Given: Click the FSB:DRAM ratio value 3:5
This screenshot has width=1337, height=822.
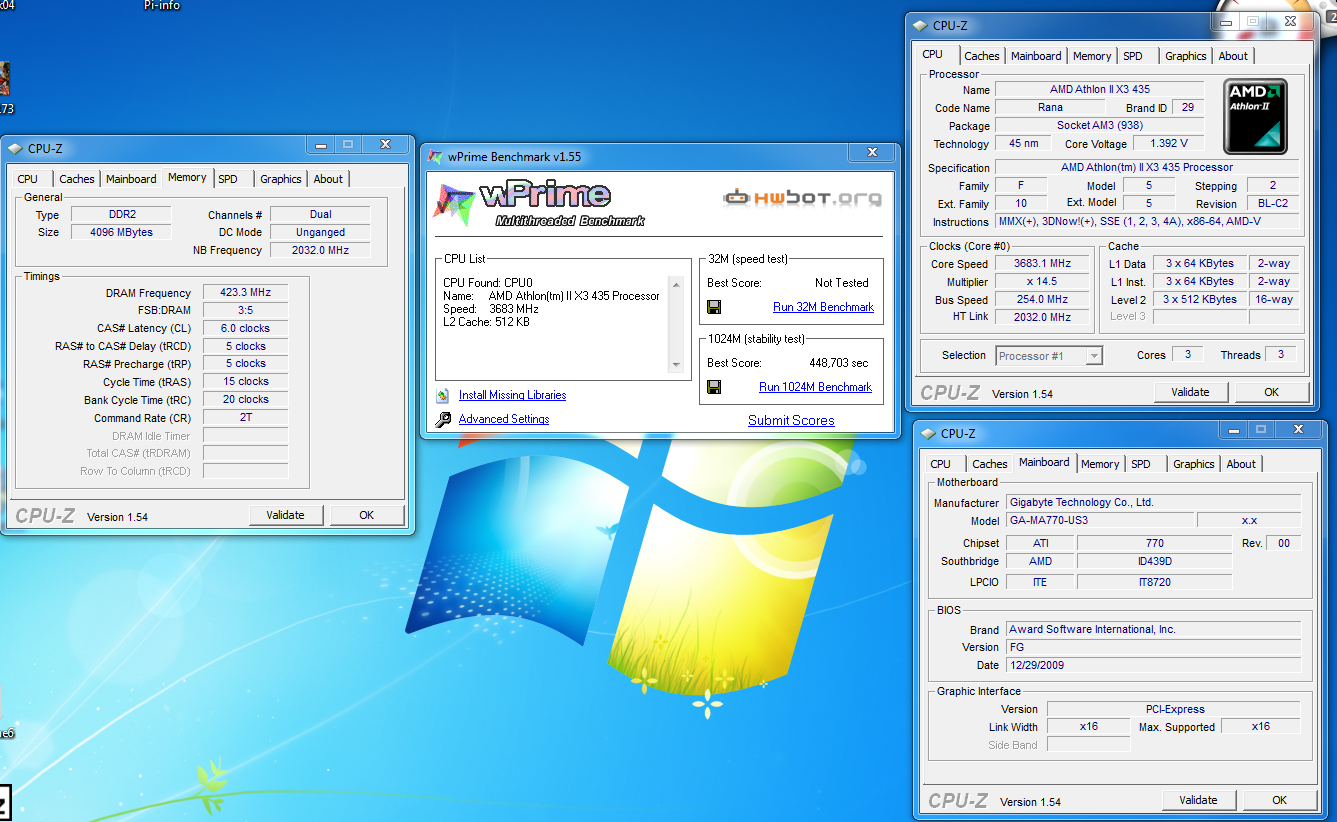Looking at the screenshot, I should [245, 310].
